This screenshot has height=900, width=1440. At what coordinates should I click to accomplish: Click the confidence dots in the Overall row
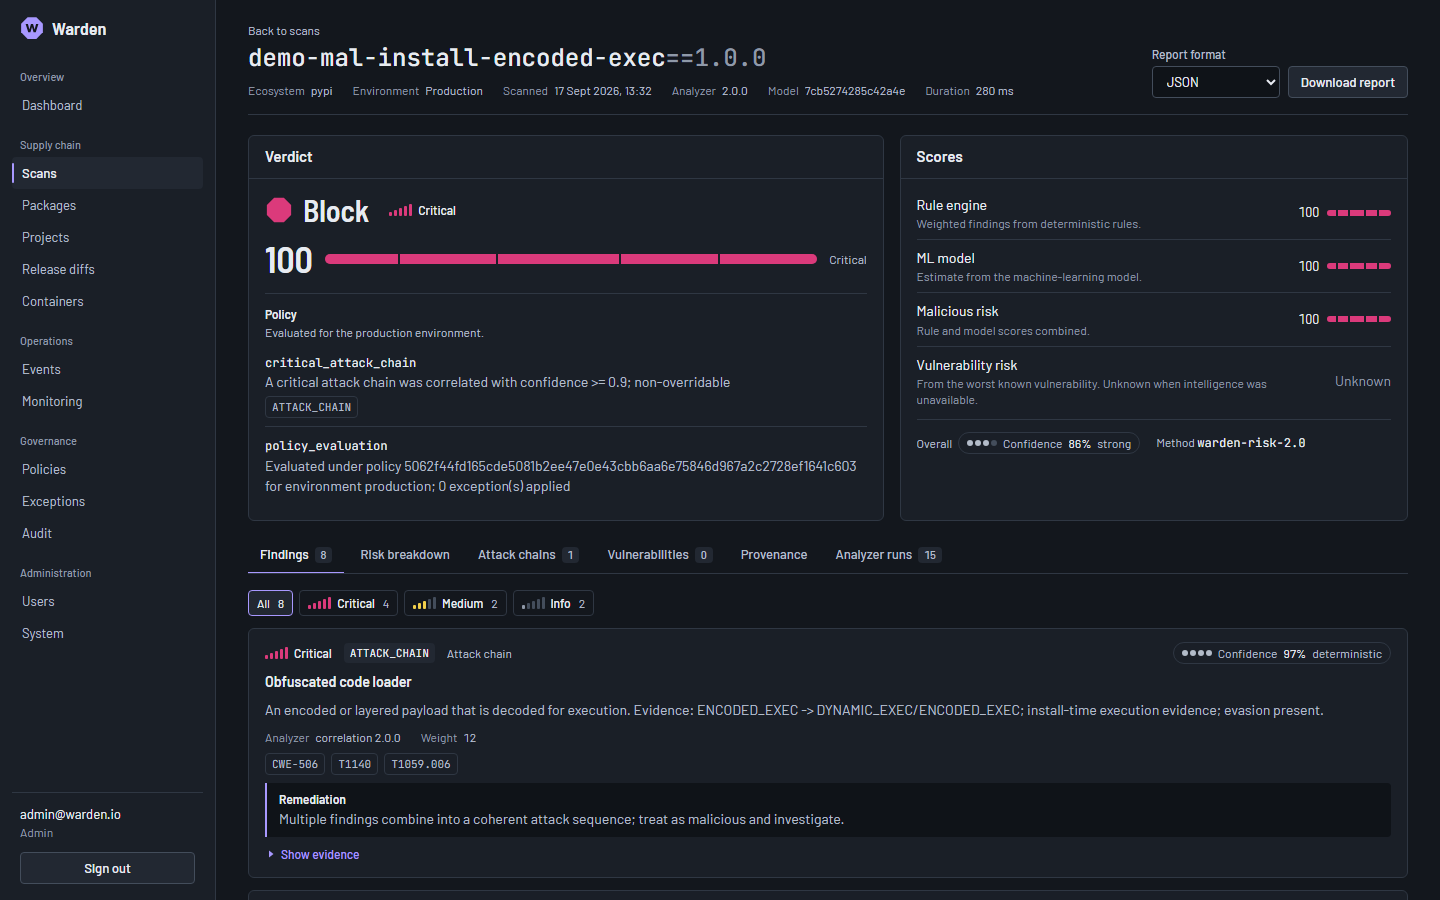(x=981, y=443)
